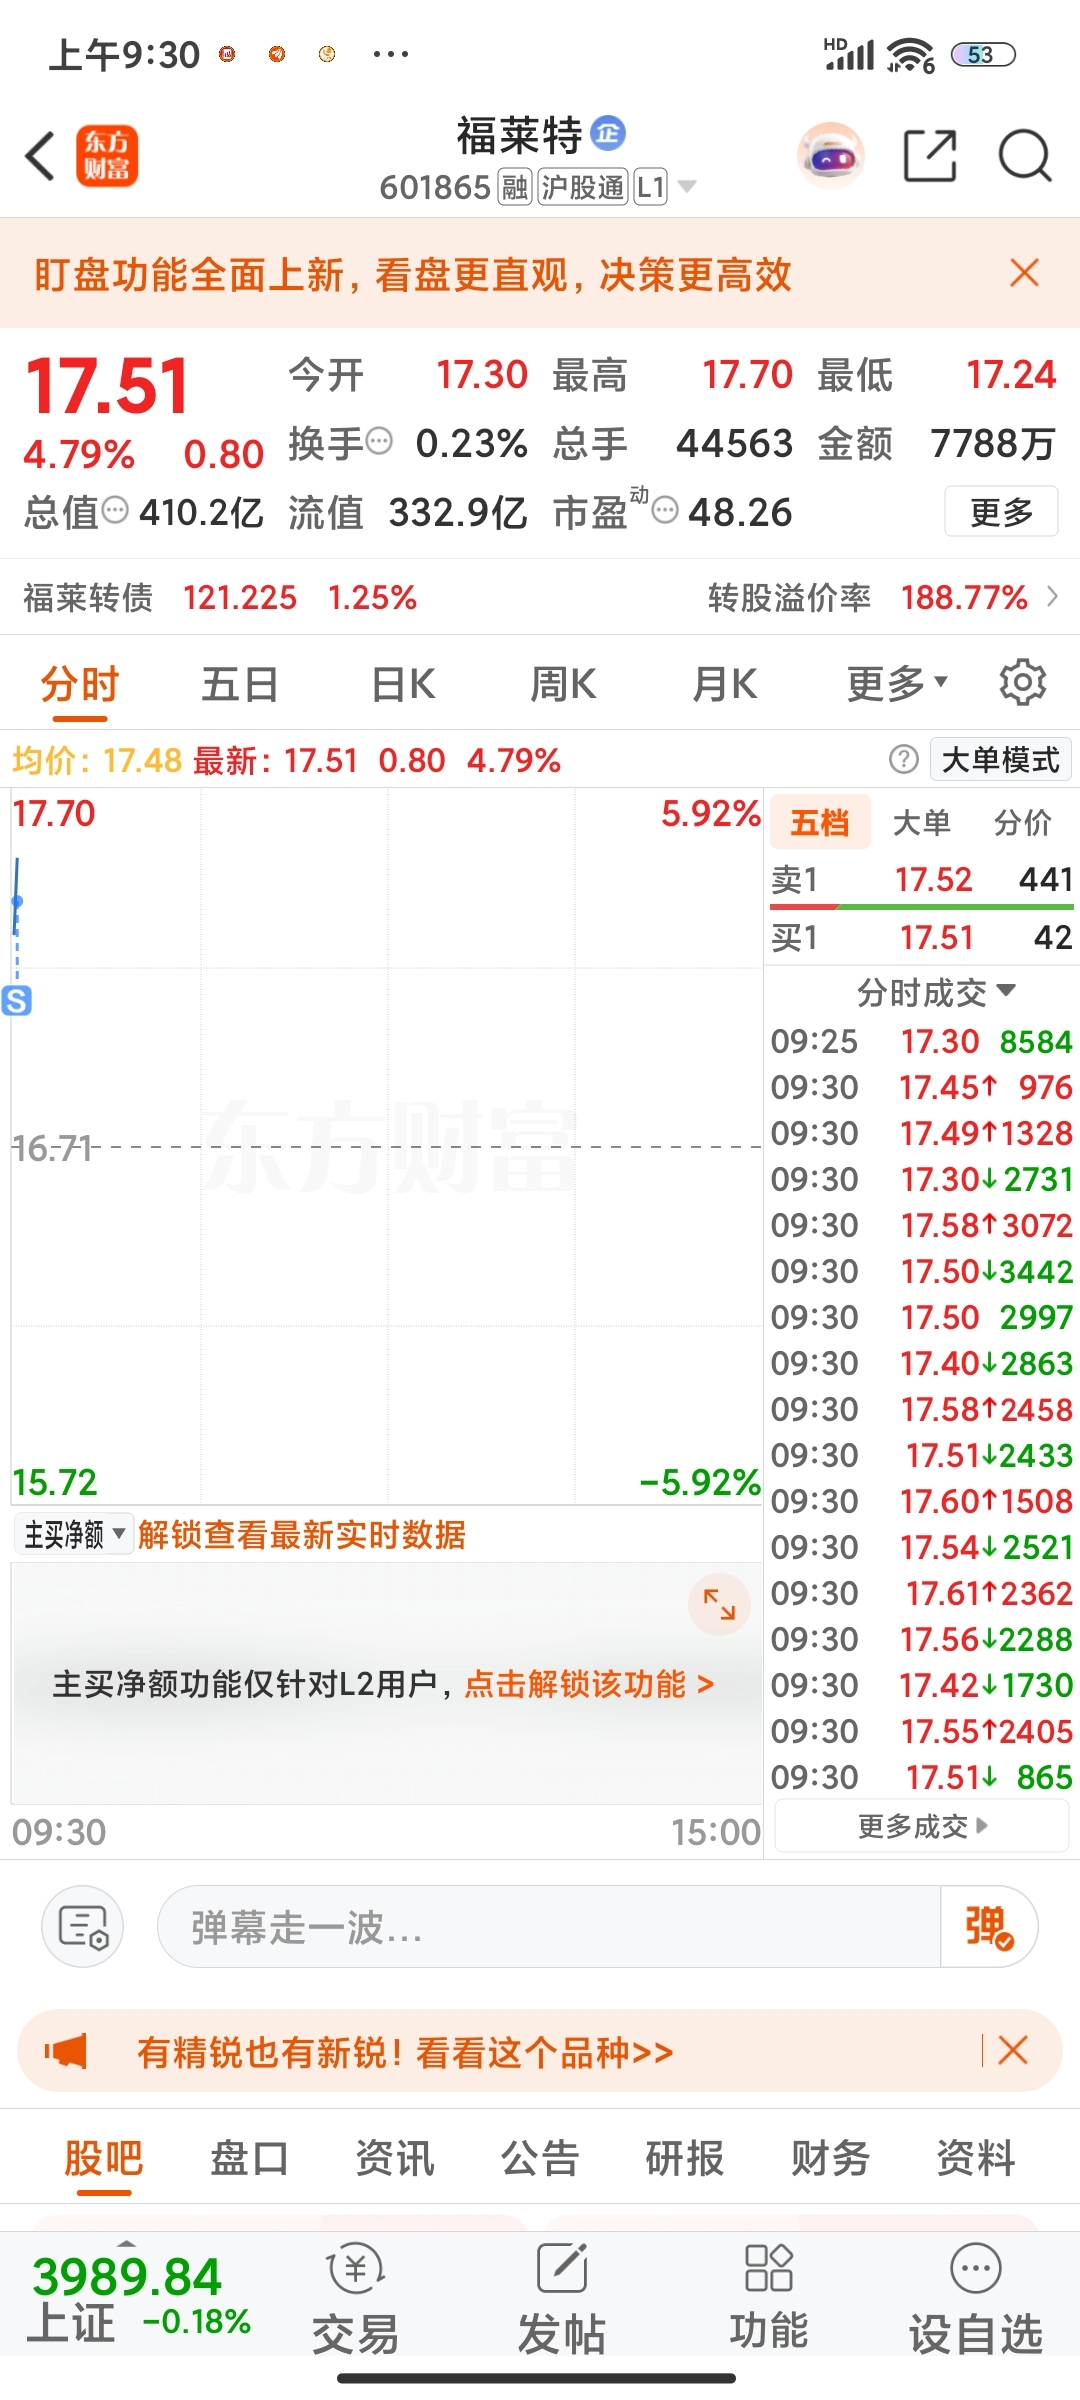The width and height of the screenshot is (1080, 2400).
Task: Tap the 交易 trade icon
Action: pos(355,2300)
